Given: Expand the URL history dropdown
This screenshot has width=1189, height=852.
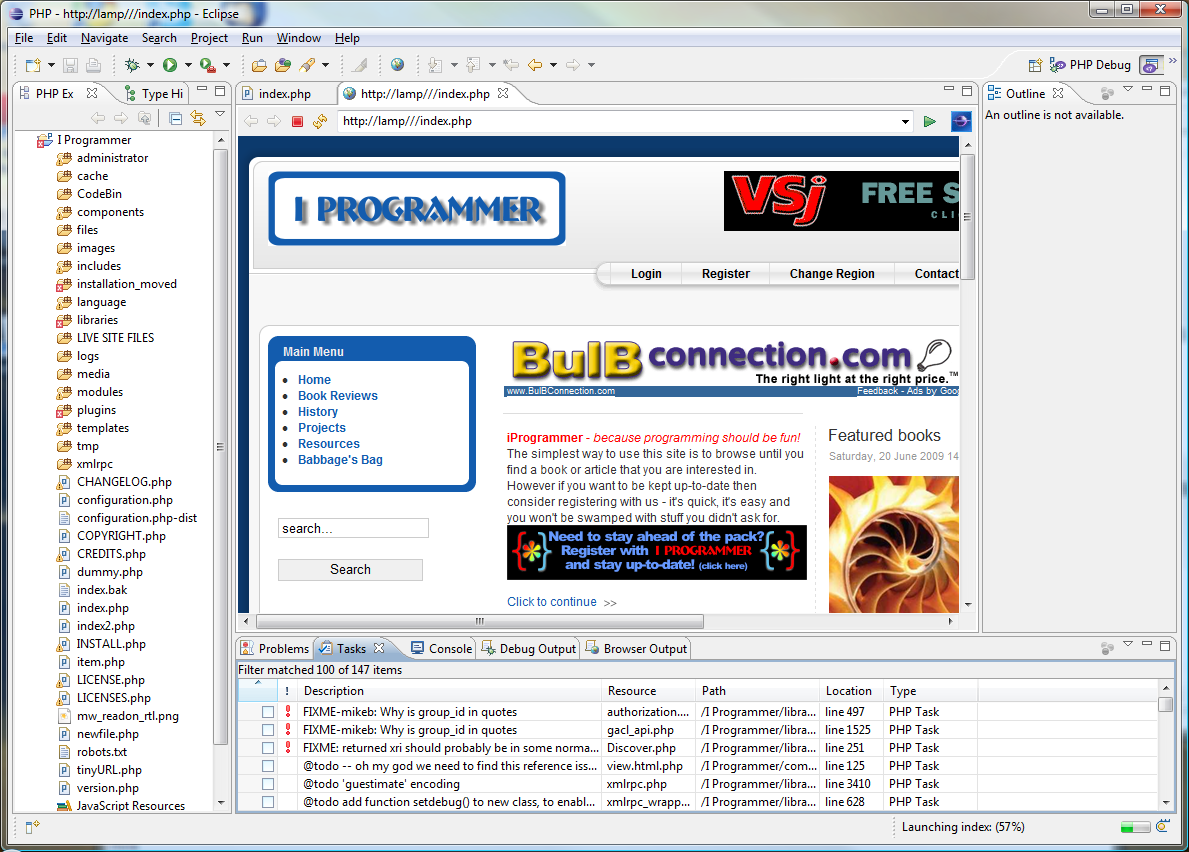Looking at the screenshot, I should [x=905, y=121].
